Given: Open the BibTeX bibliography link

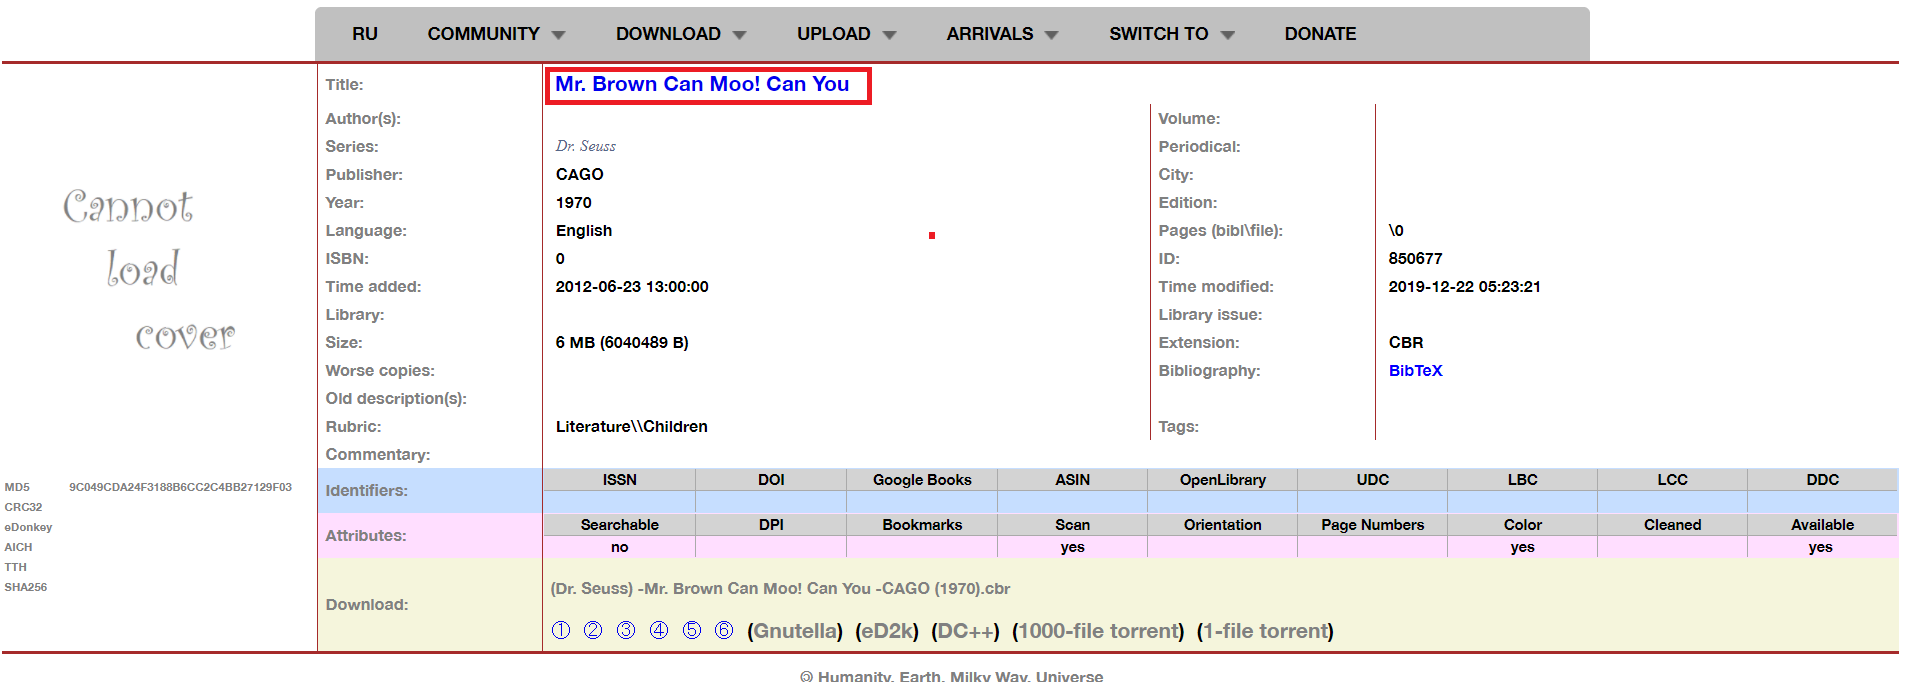Looking at the screenshot, I should click(x=1416, y=371).
